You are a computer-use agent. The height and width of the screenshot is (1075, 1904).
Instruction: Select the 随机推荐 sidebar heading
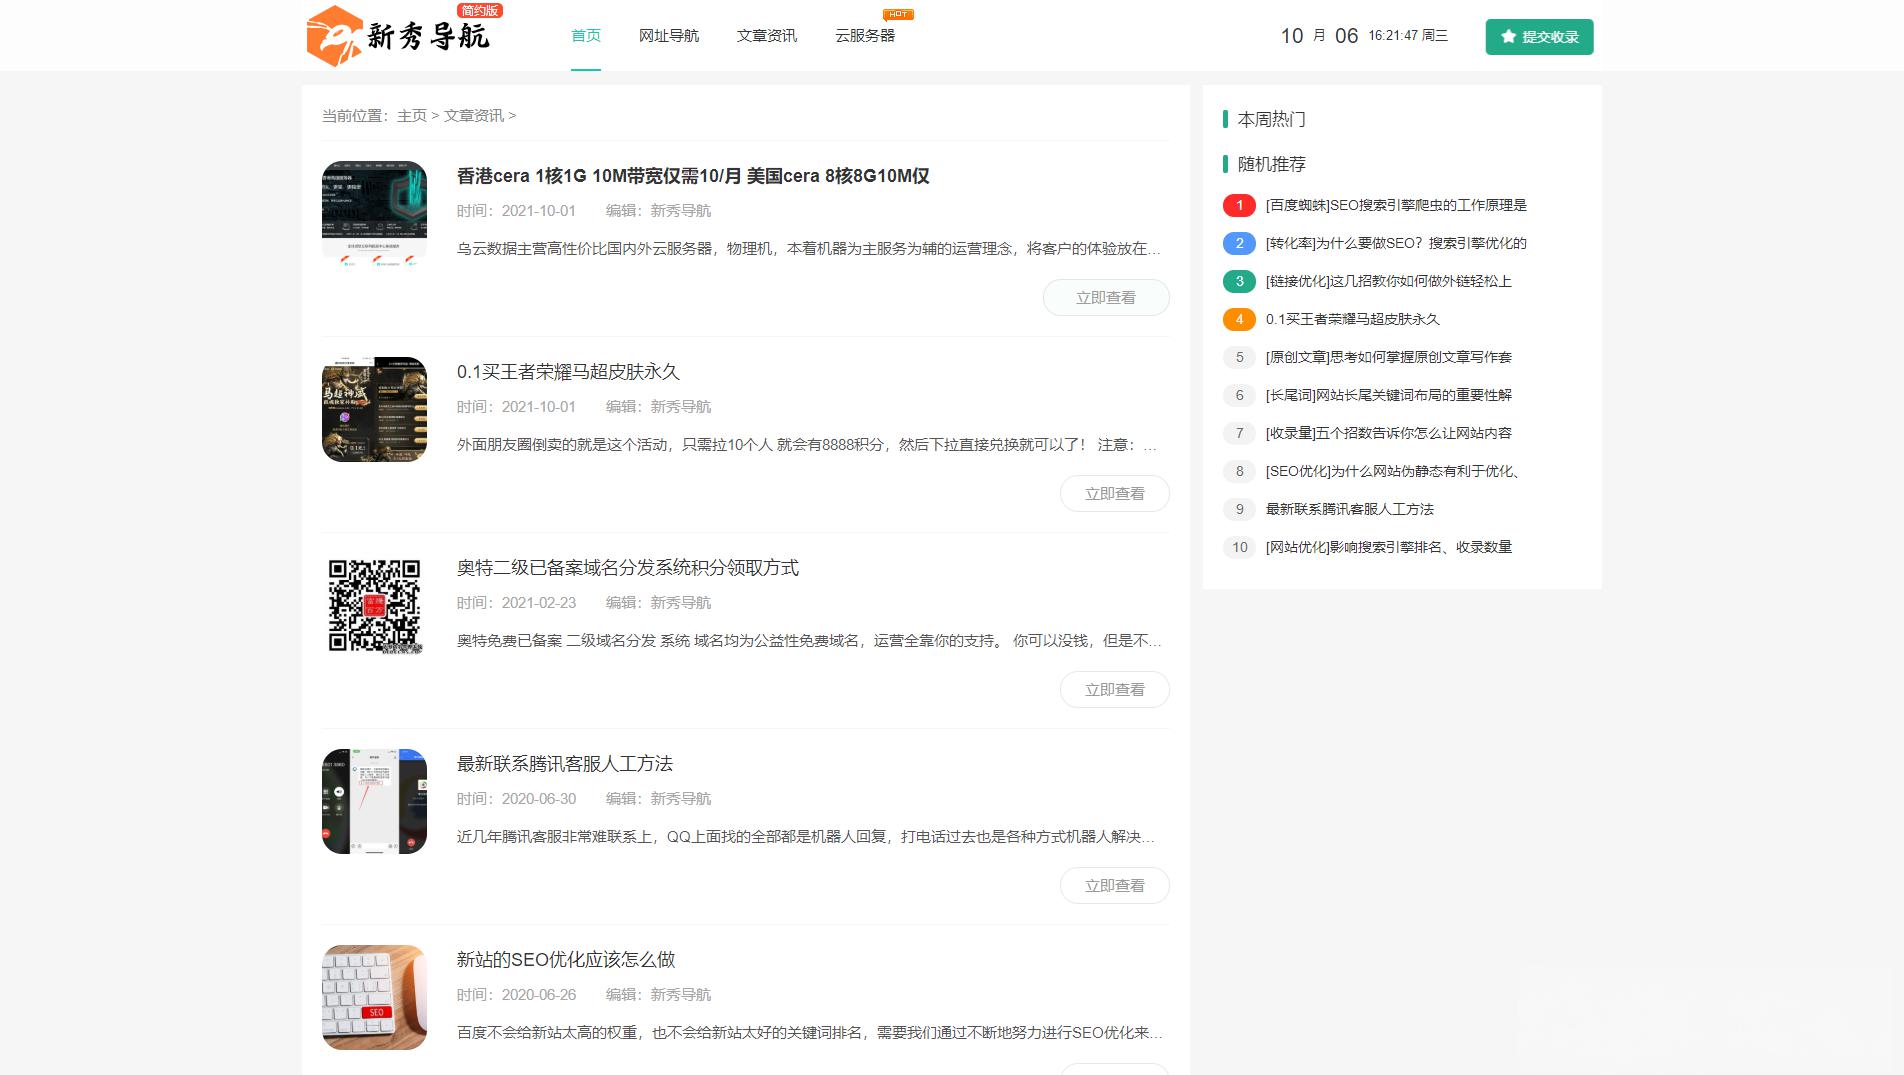[x=1271, y=164]
